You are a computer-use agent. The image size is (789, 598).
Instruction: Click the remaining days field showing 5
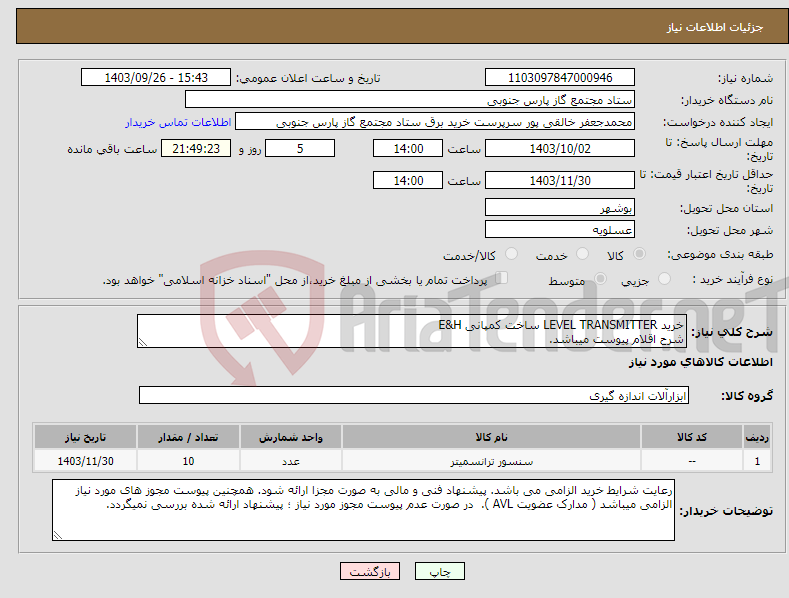coord(300,148)
